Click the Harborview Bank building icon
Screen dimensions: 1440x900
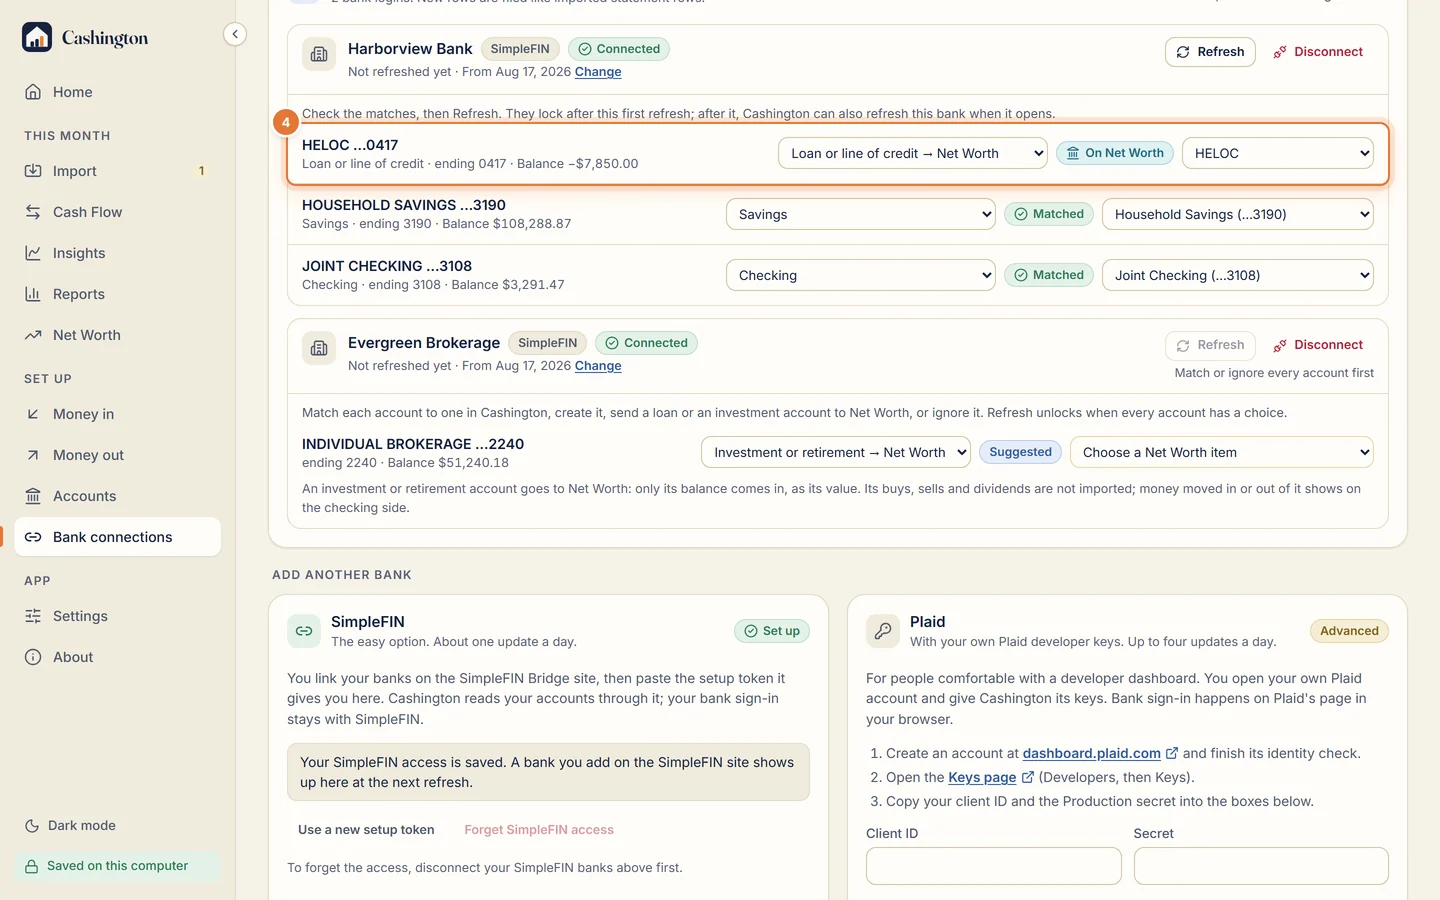click(x=319, y=55)
